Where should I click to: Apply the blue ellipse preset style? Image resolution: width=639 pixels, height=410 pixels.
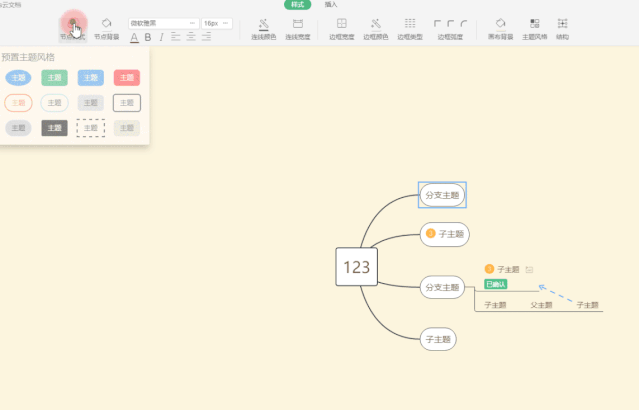[18, 77]
